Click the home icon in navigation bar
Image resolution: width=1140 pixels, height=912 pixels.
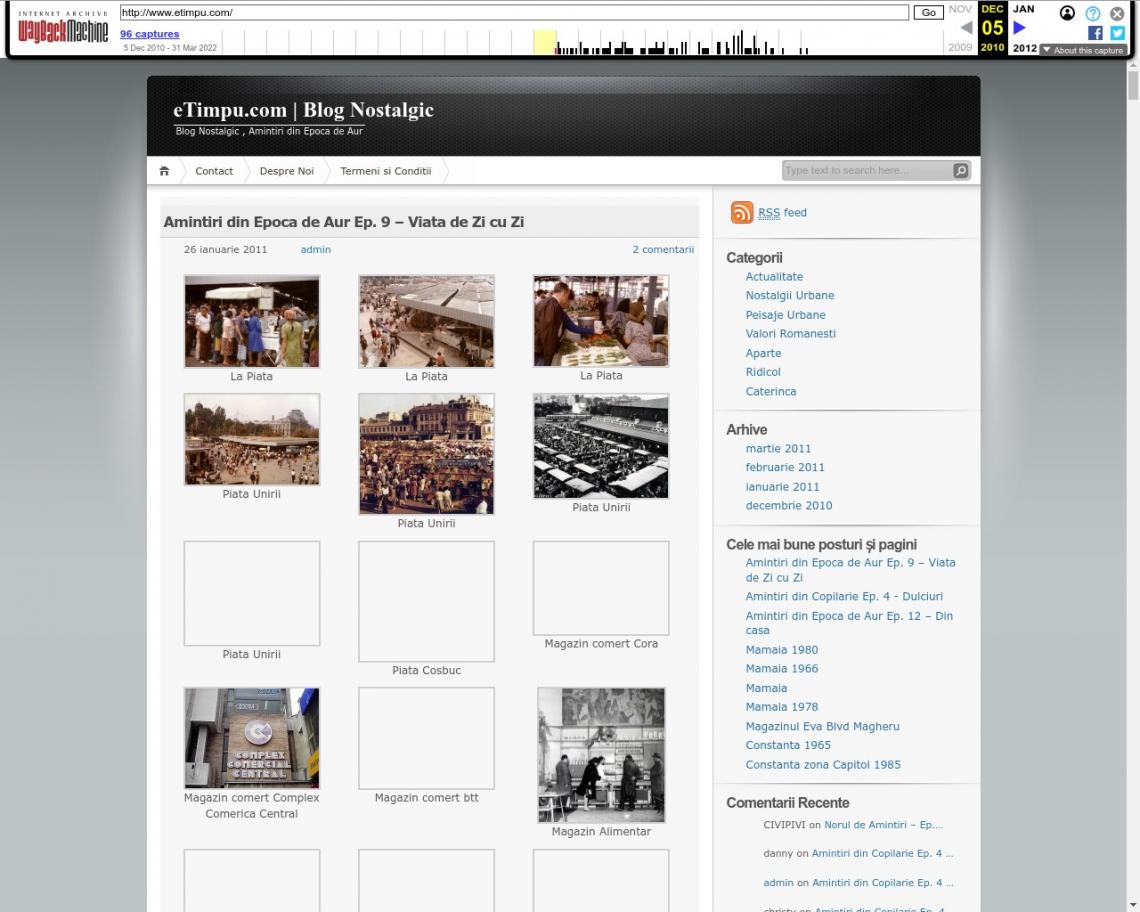pos(164,171)
